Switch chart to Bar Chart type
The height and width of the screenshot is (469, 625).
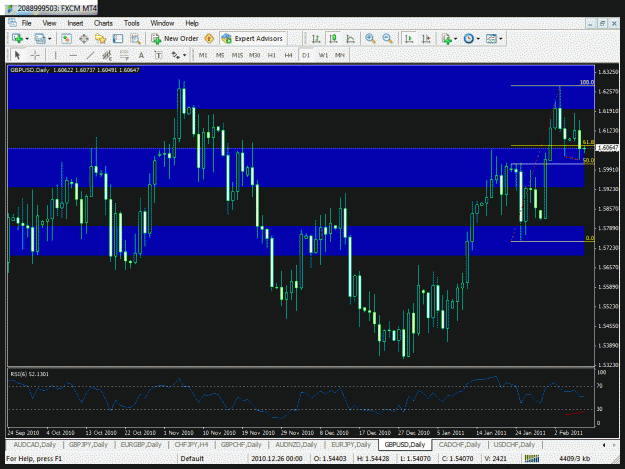pos(316,39)
